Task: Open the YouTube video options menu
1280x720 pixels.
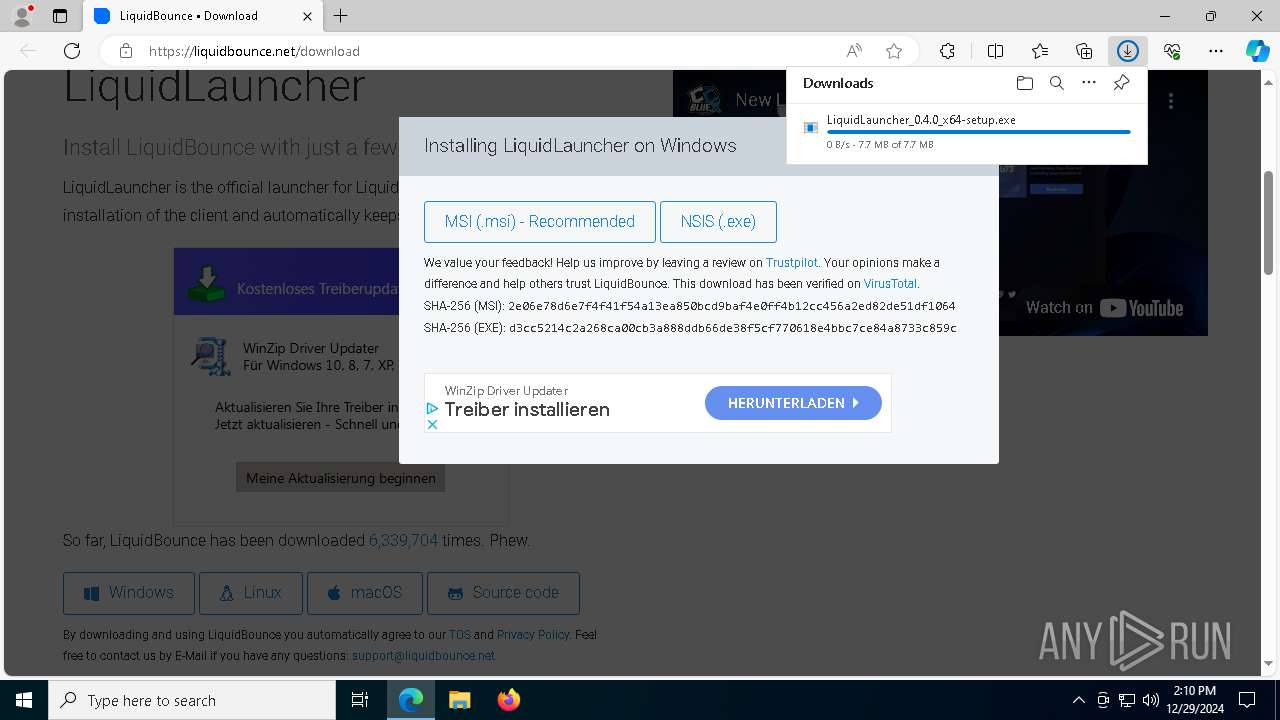Action: 1171,100
